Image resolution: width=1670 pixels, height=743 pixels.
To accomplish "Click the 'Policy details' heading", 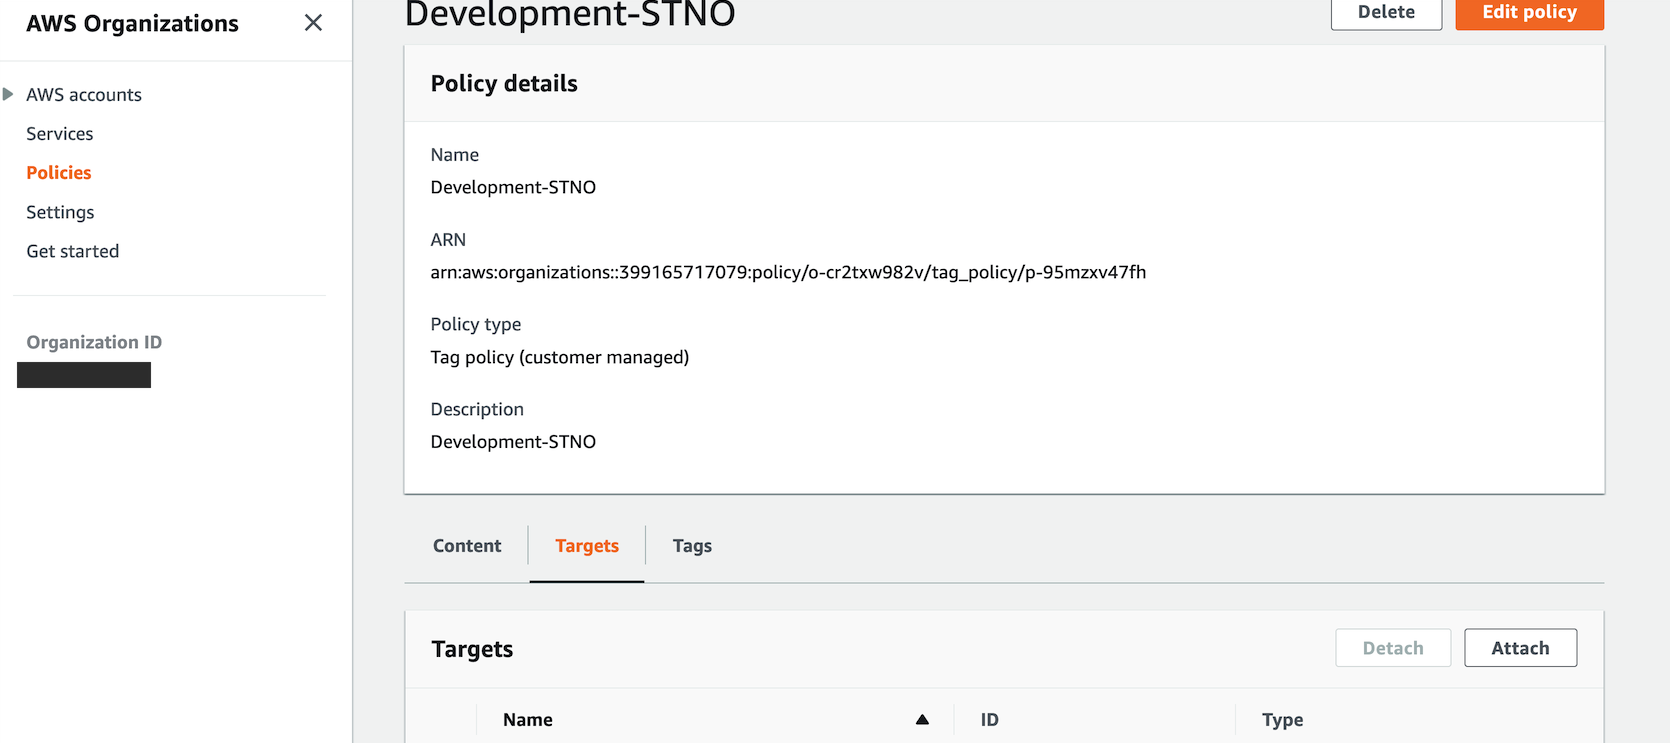I will tap(504, 84).
